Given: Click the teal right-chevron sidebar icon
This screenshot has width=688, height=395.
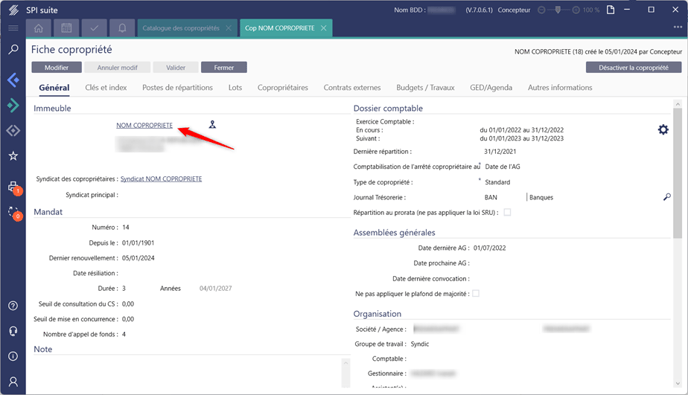Looking at the screenshot, I should click(13, 105).
